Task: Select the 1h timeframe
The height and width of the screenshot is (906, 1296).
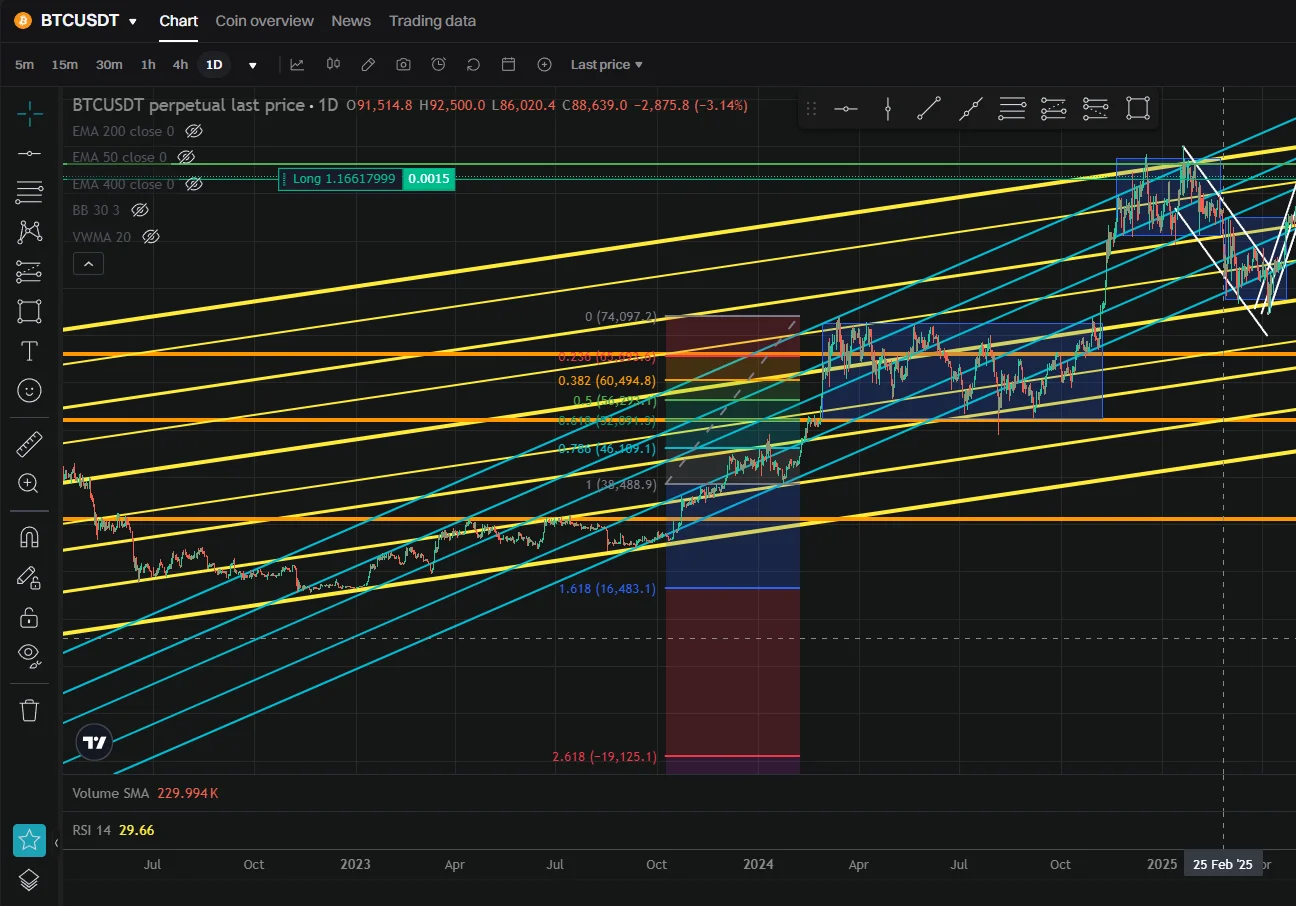Action: coord(148,64)
